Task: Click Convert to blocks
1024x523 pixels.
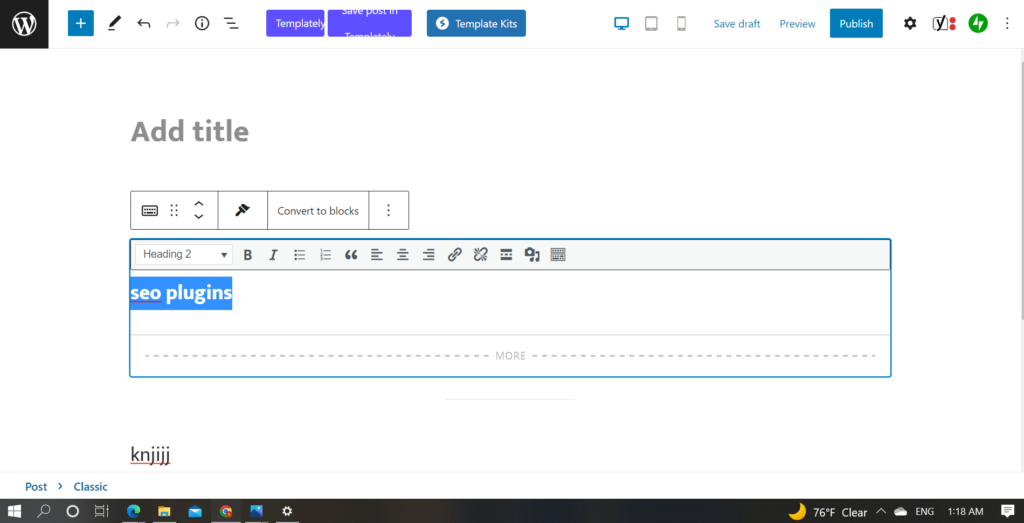Action: [318, 211]
